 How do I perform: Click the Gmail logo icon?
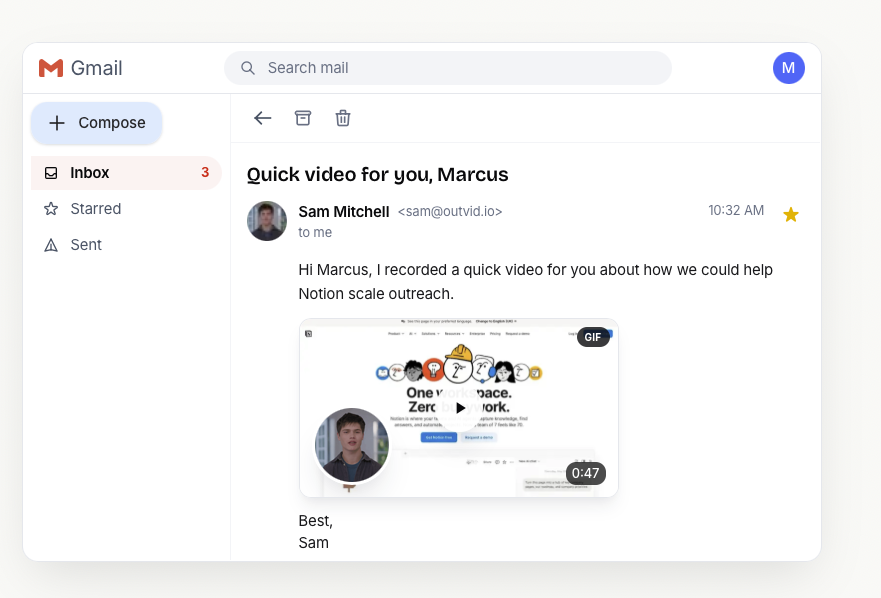[x=51, y=68]
